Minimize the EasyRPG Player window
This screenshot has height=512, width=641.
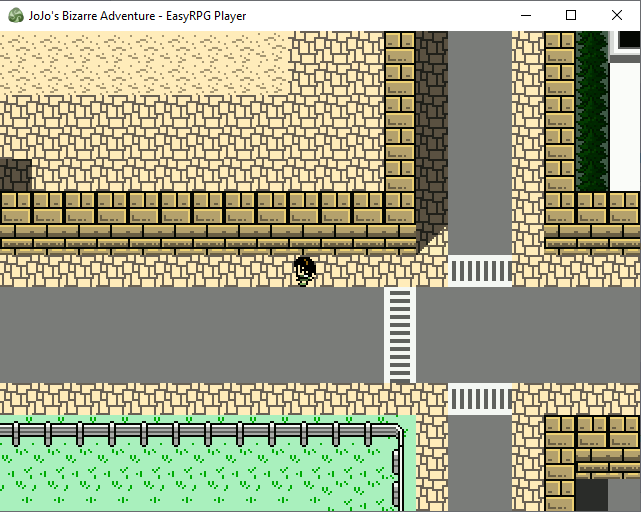(x=526, y=16)
